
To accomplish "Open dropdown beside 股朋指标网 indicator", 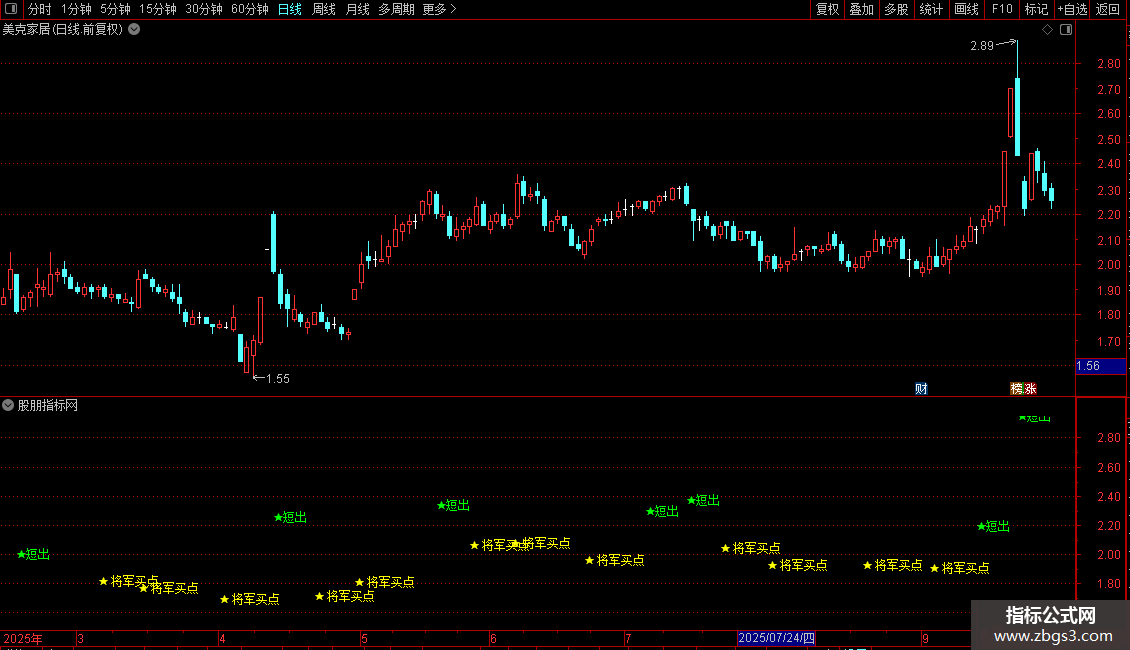I will coord(8,405).
